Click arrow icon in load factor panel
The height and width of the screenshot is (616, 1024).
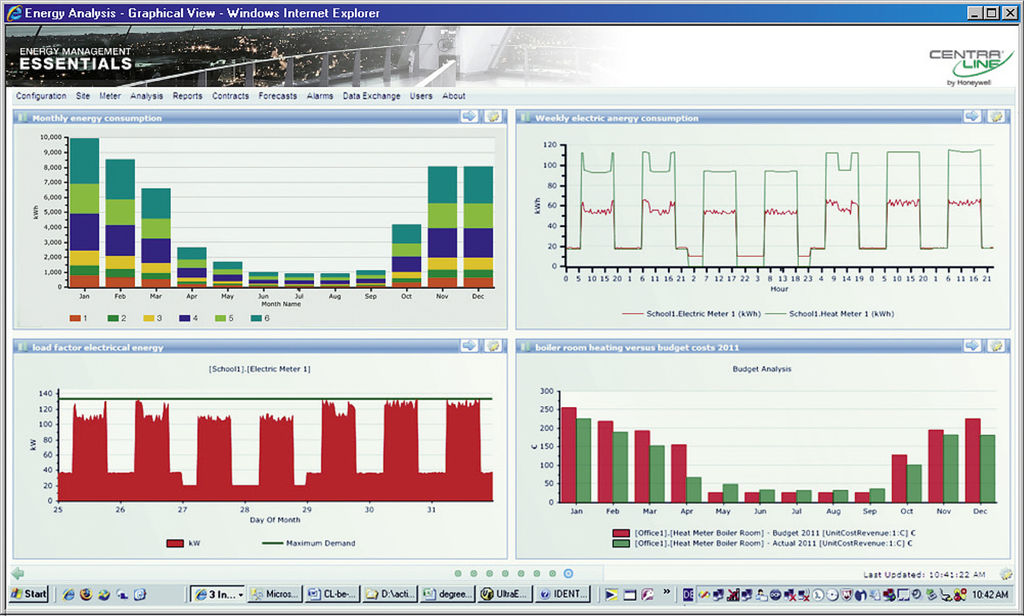point(469,346)
